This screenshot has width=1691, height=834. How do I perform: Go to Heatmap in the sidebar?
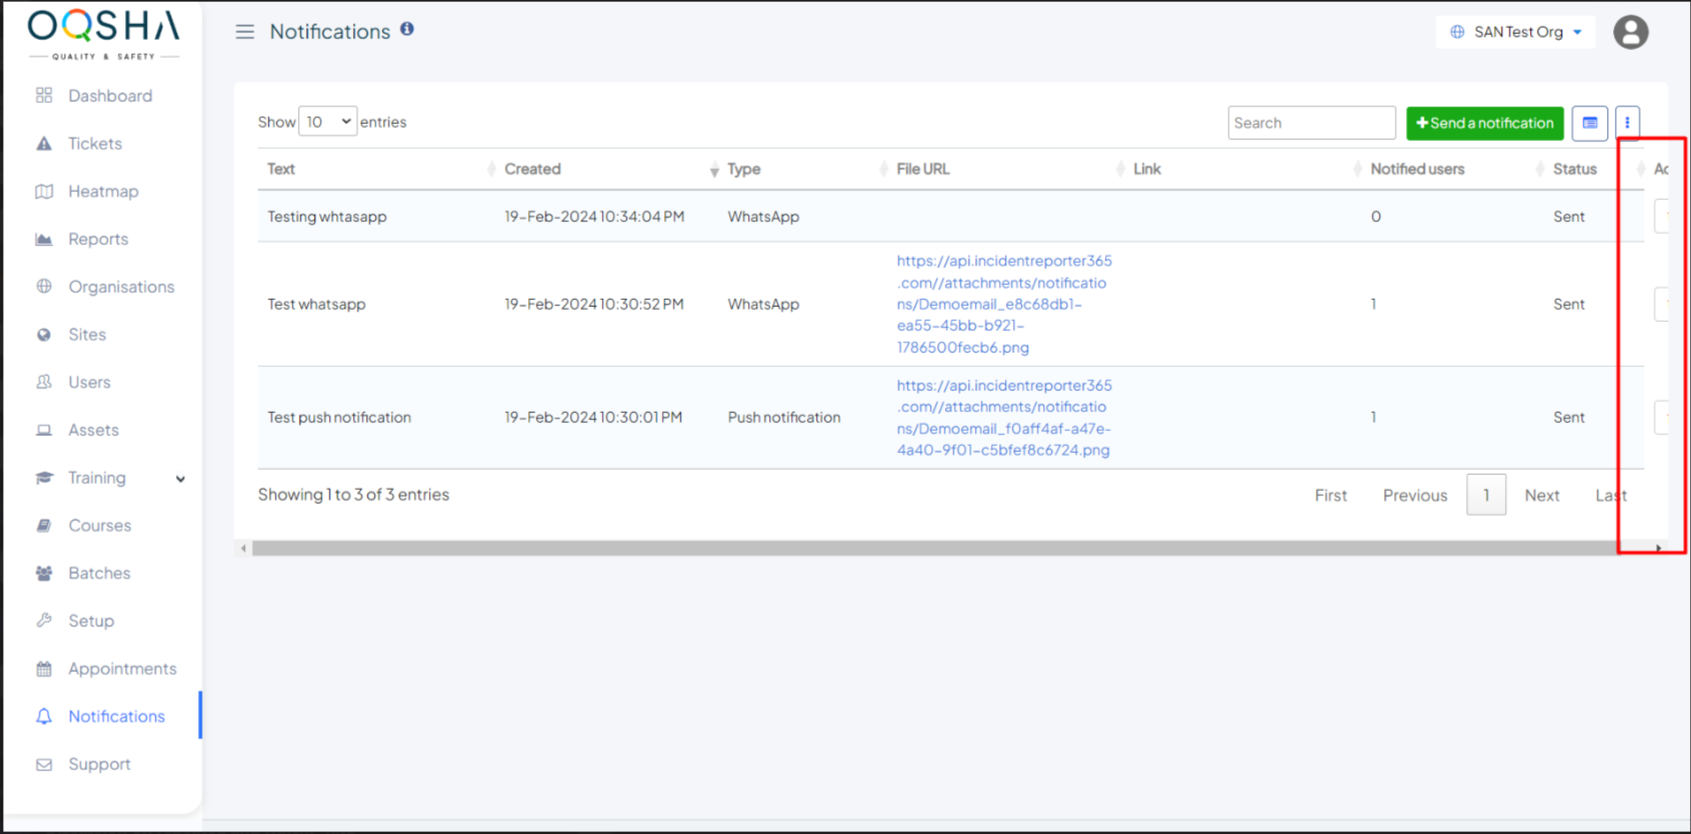point(103,191)
